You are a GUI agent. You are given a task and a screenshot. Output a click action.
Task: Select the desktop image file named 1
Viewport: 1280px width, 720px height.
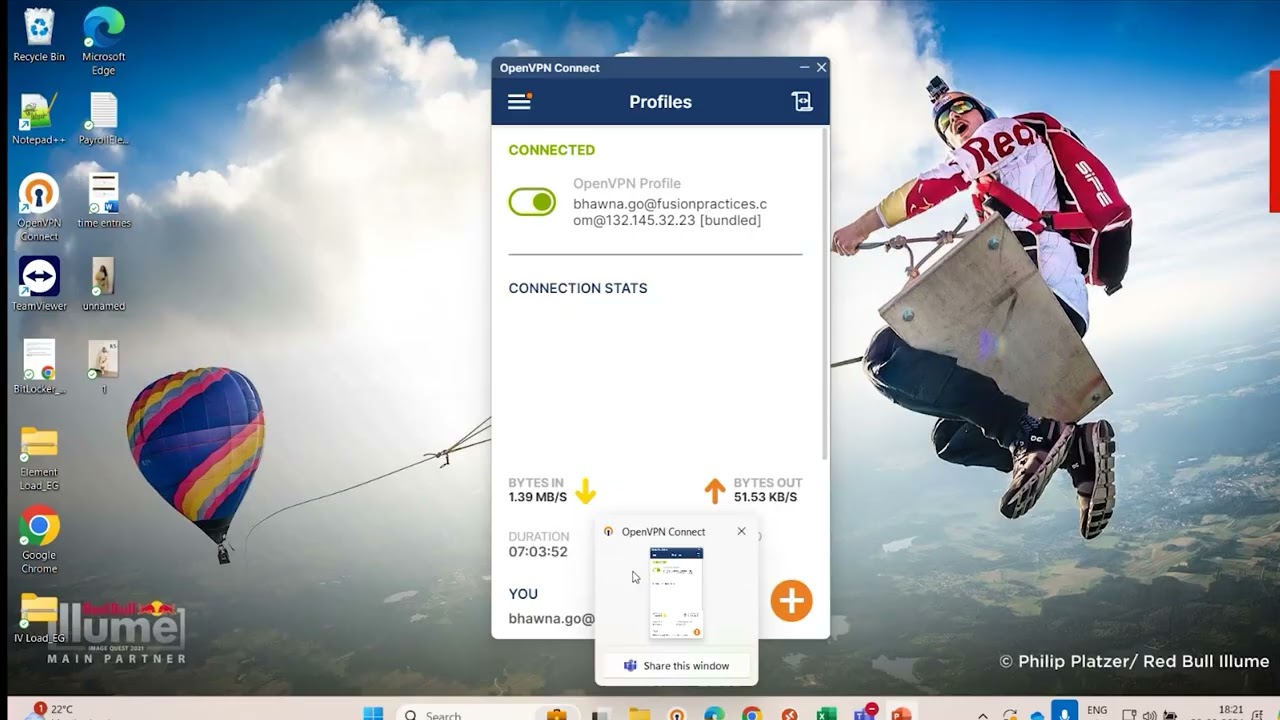tap(104, 367)
